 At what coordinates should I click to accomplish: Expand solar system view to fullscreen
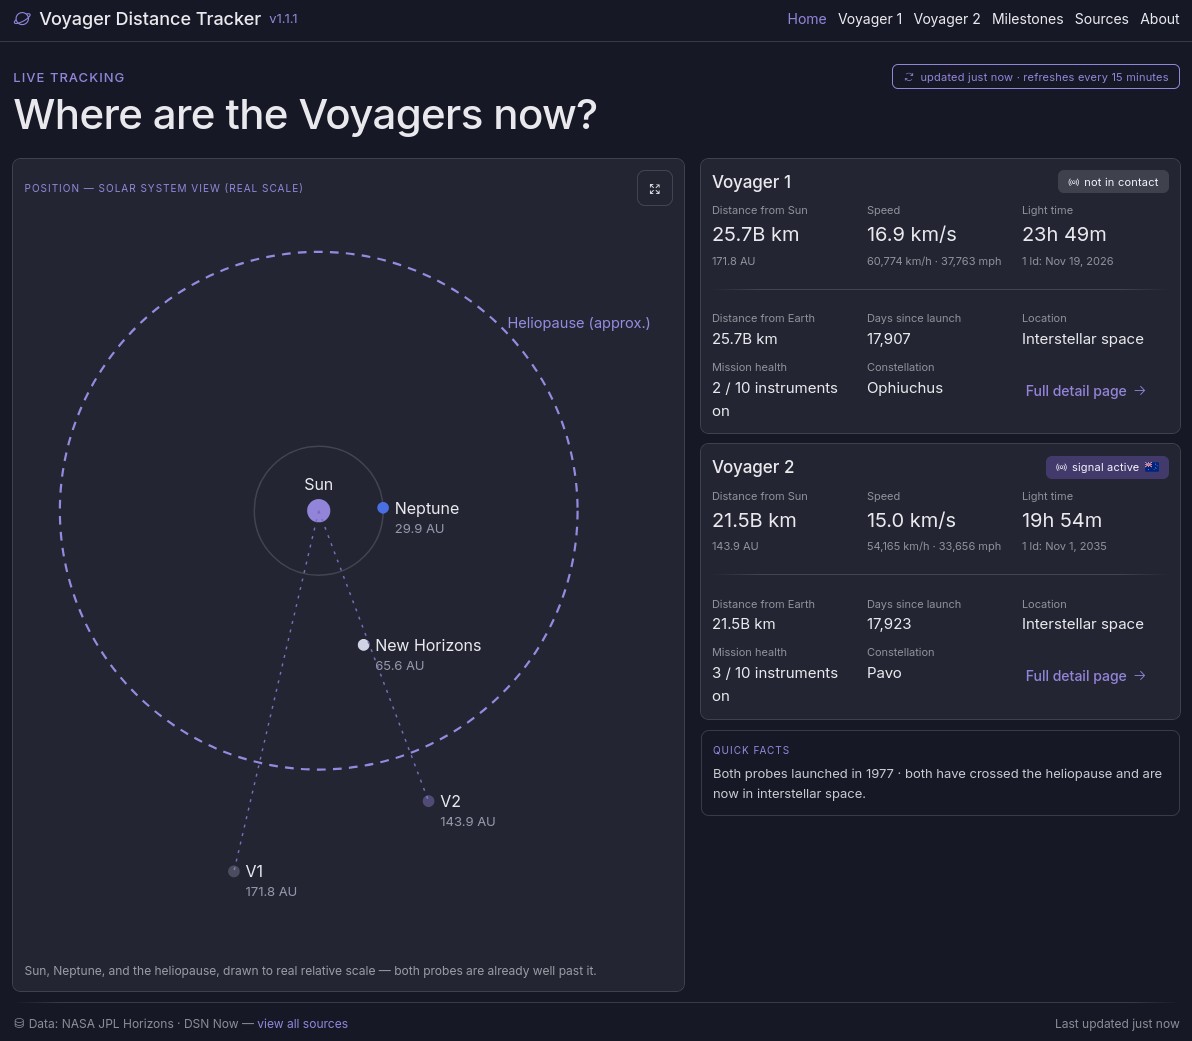[x=655, y=189]
